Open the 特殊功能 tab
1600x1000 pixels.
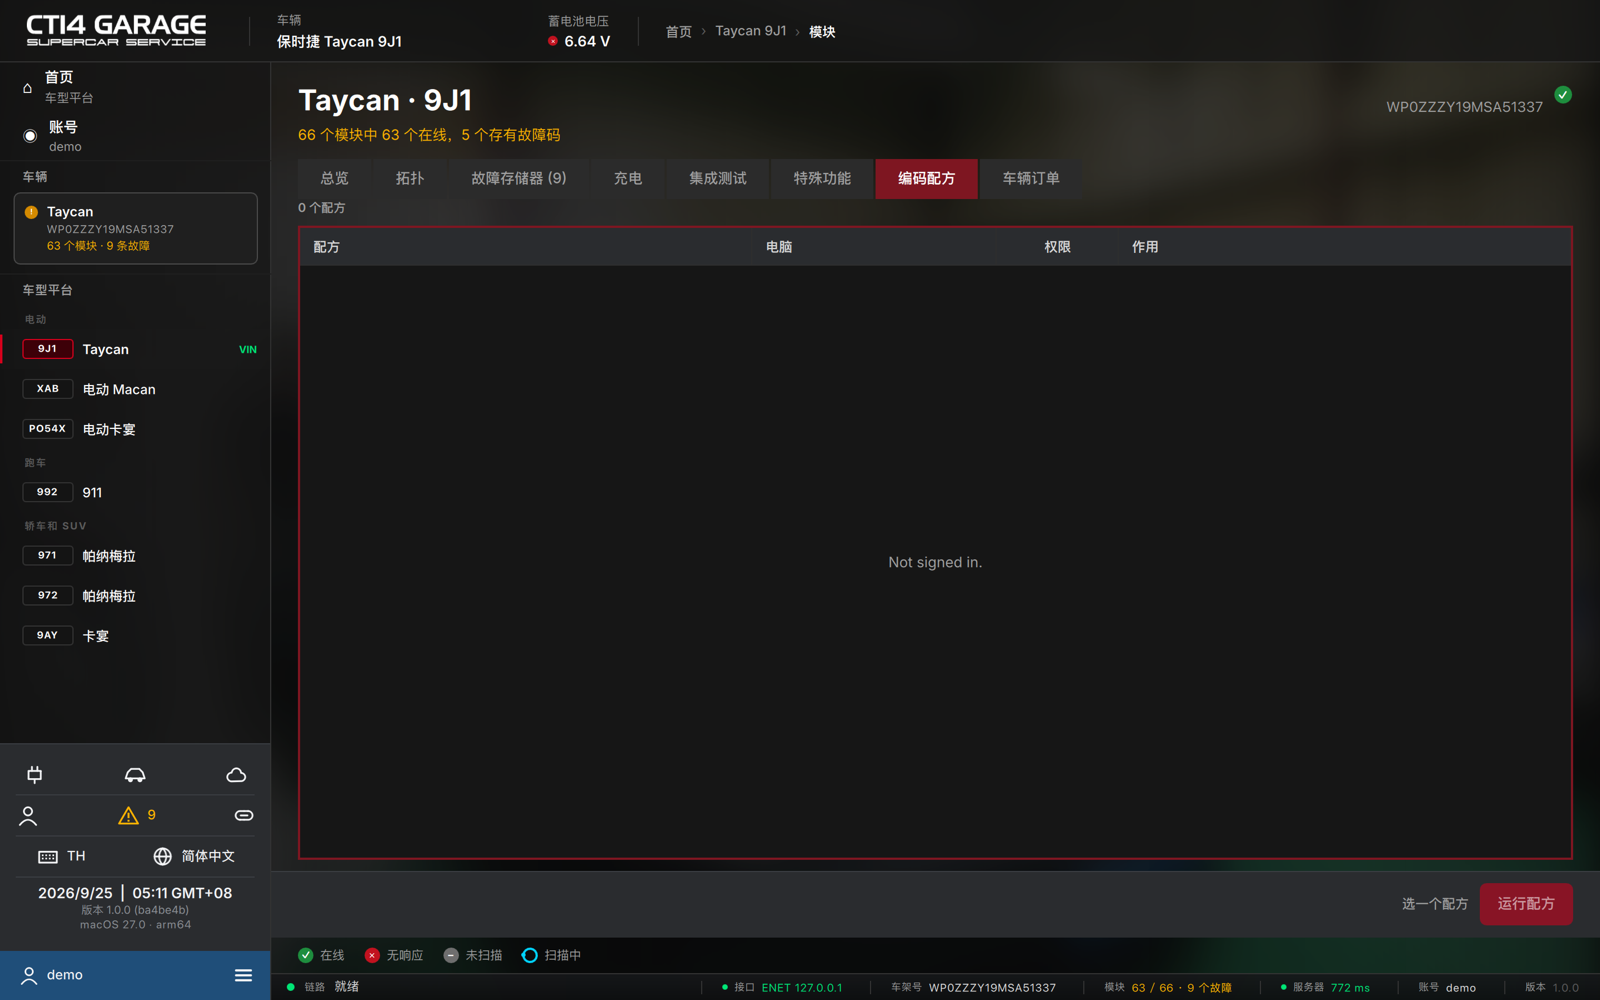[x=822, y=179]
